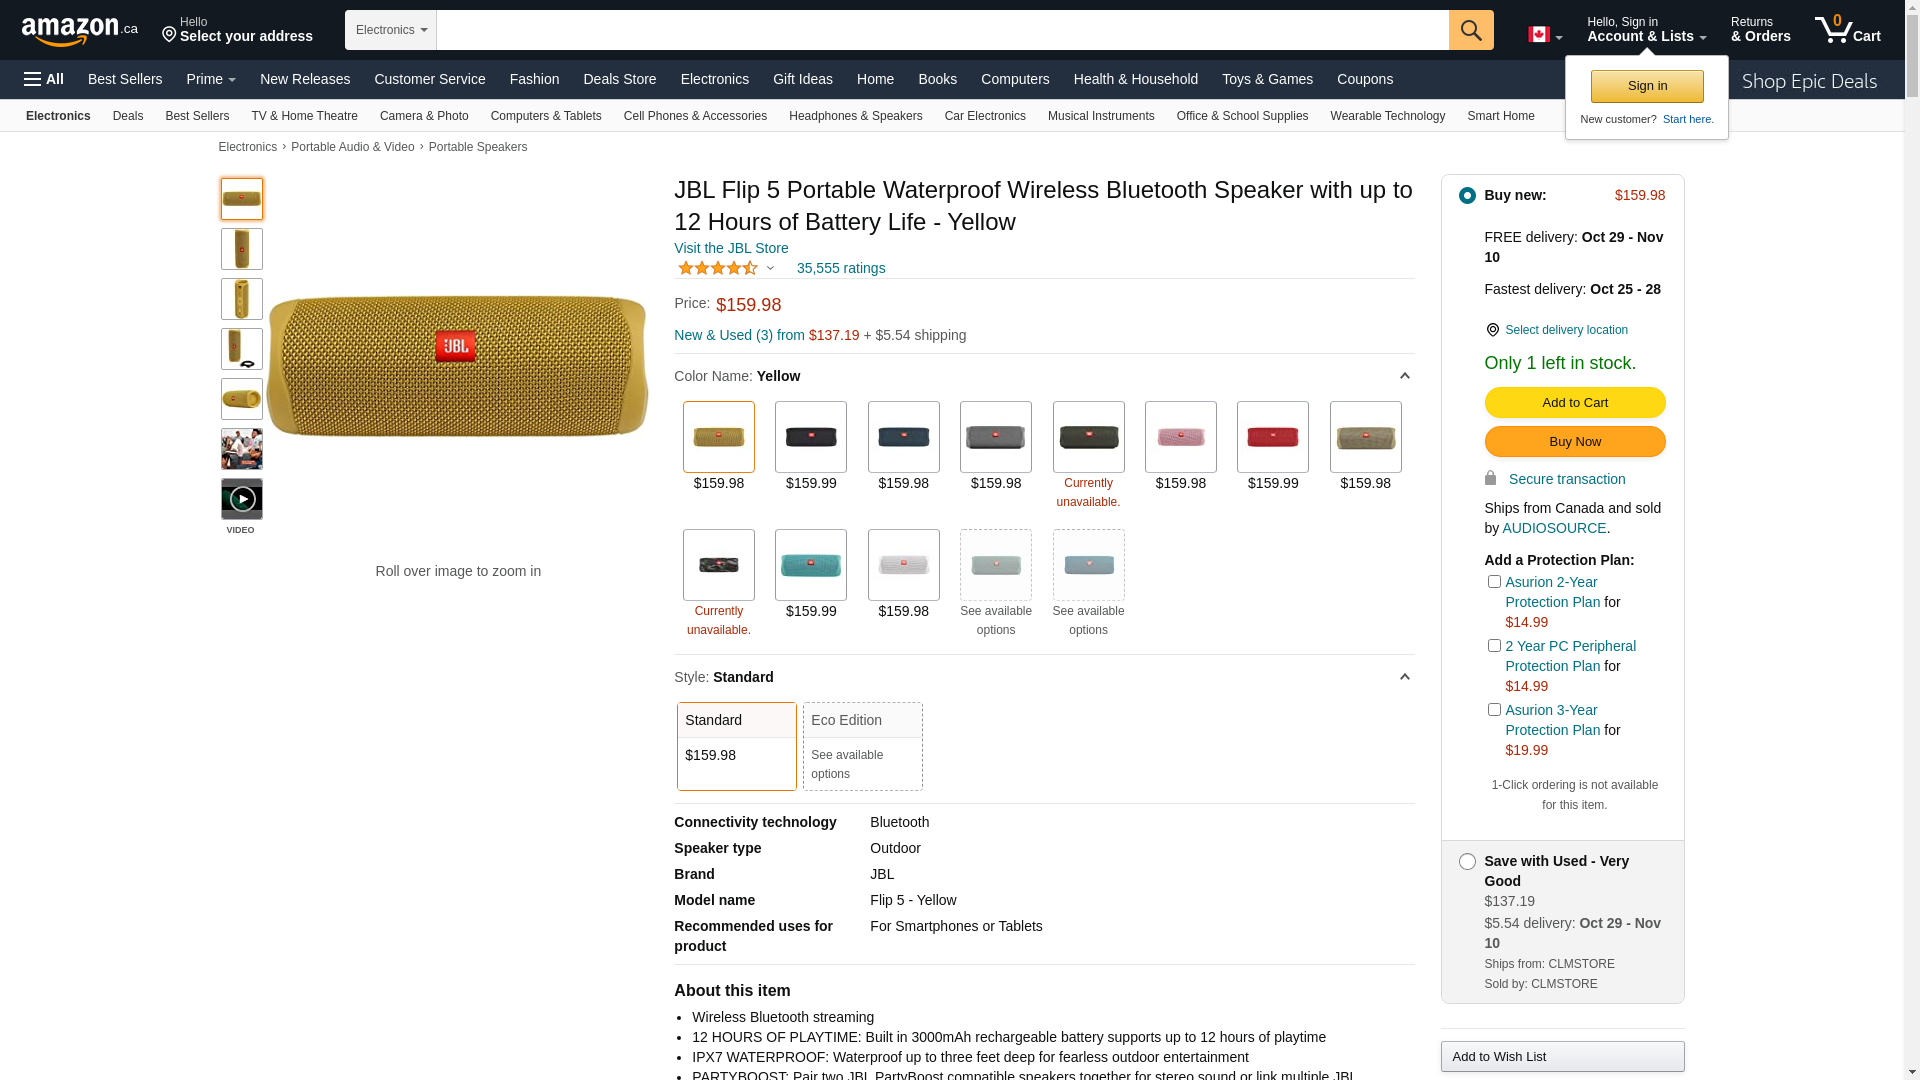Open the shopping cart icon
The width and height of the screenshot is (1920, 1080).
click(x=1846, y=30)
